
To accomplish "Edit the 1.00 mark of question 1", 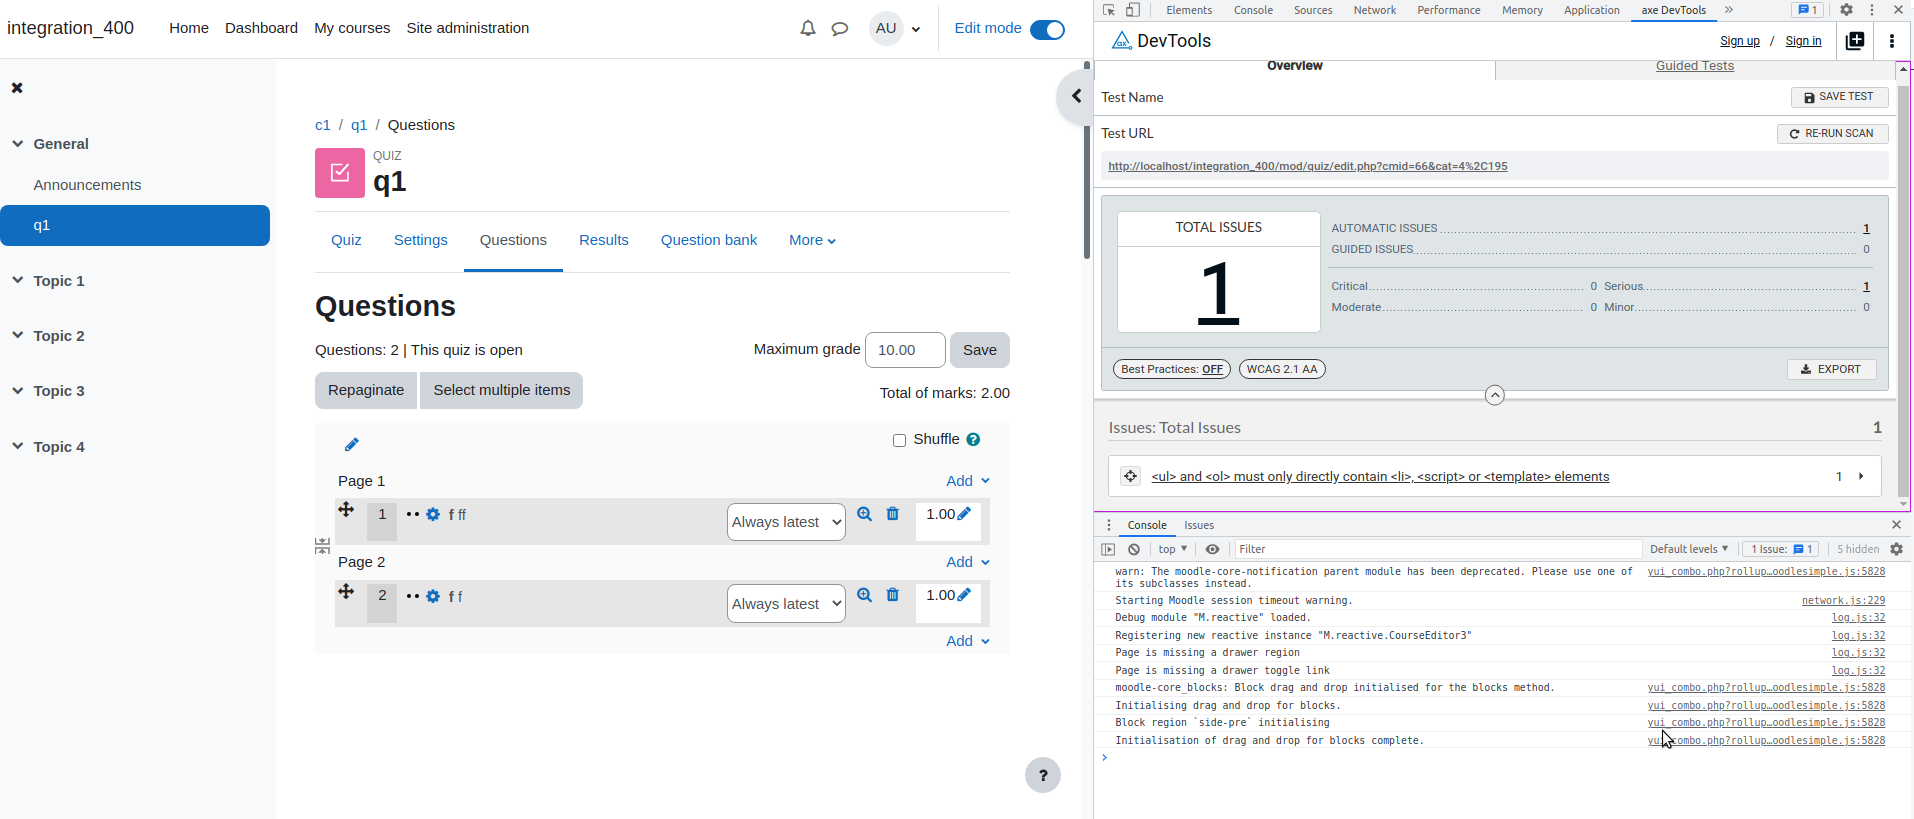I will pos(964,513).
